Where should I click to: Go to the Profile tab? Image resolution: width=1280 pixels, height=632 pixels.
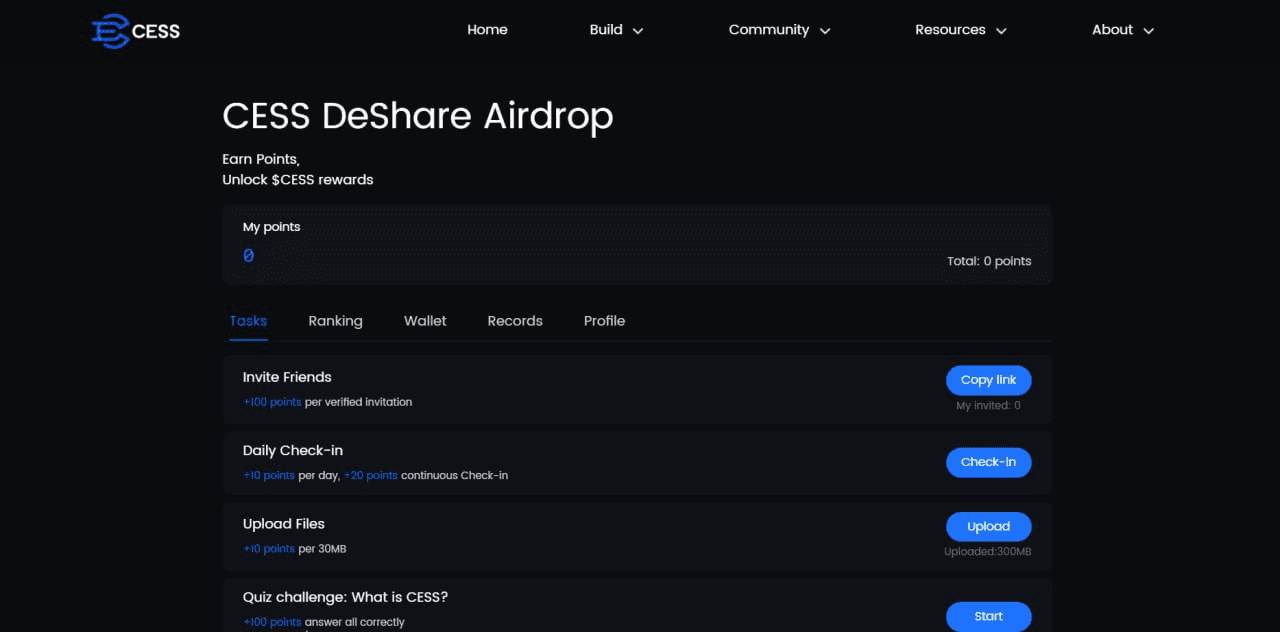pyautogui.click(x=604, y=321)
